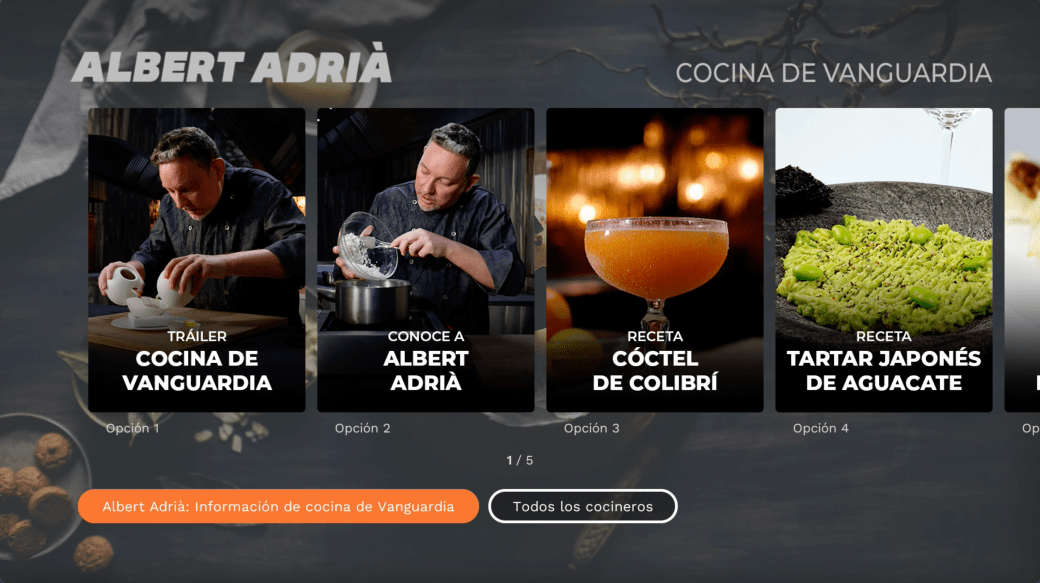Click the 1 / 5 page indicator
The image size is (1040, 583).
coord(520,460)
